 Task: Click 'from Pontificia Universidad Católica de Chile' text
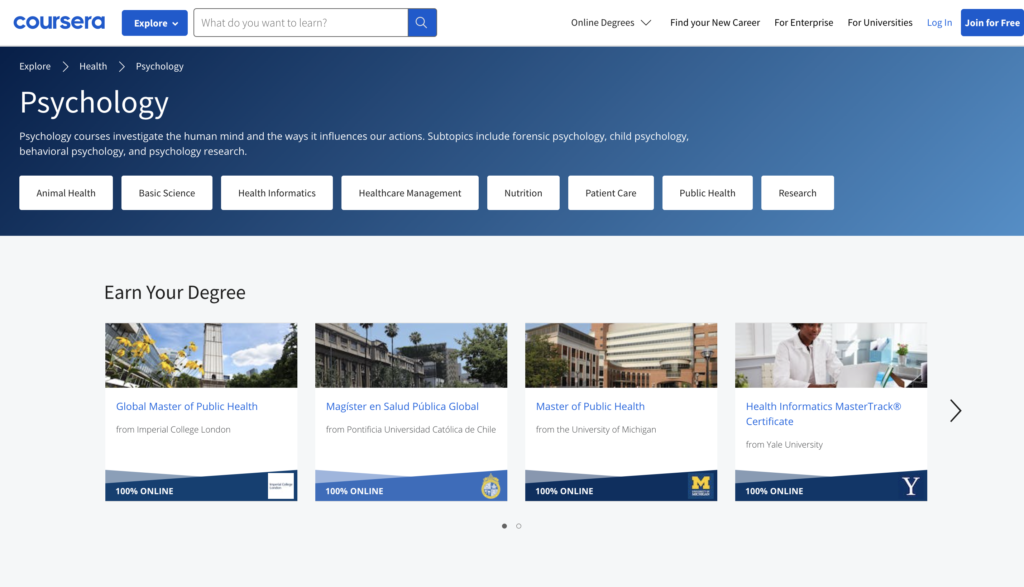coord(411,429)
